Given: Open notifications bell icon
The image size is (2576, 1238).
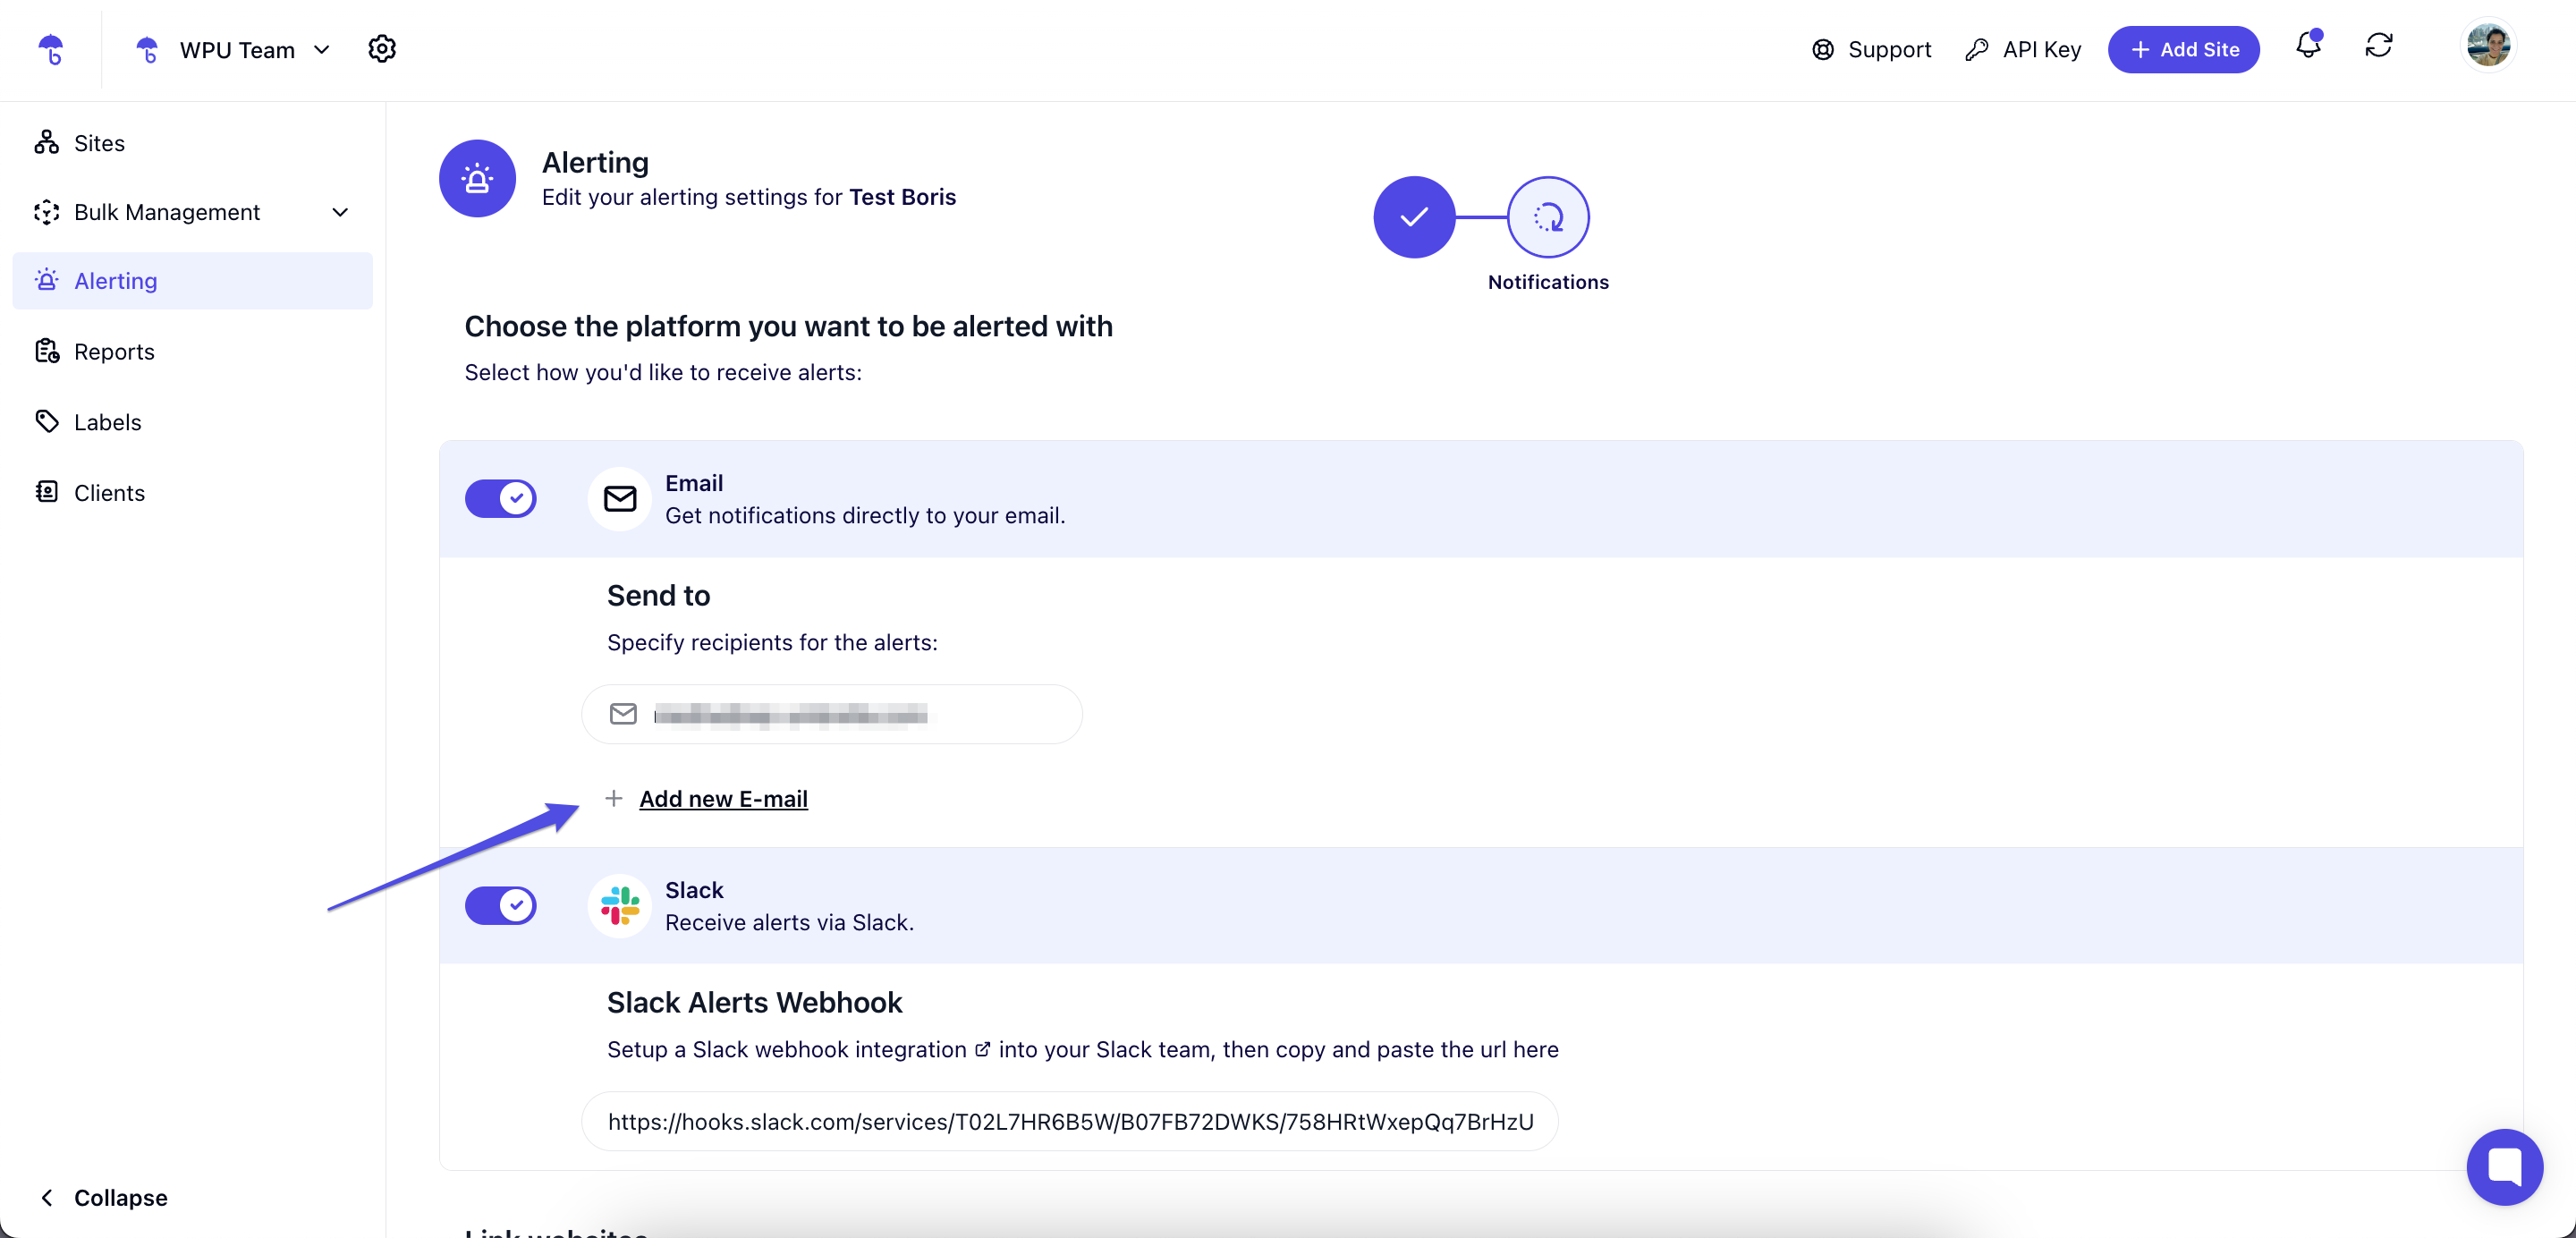Looking at the screenshot, I should tap(2308, 45).
